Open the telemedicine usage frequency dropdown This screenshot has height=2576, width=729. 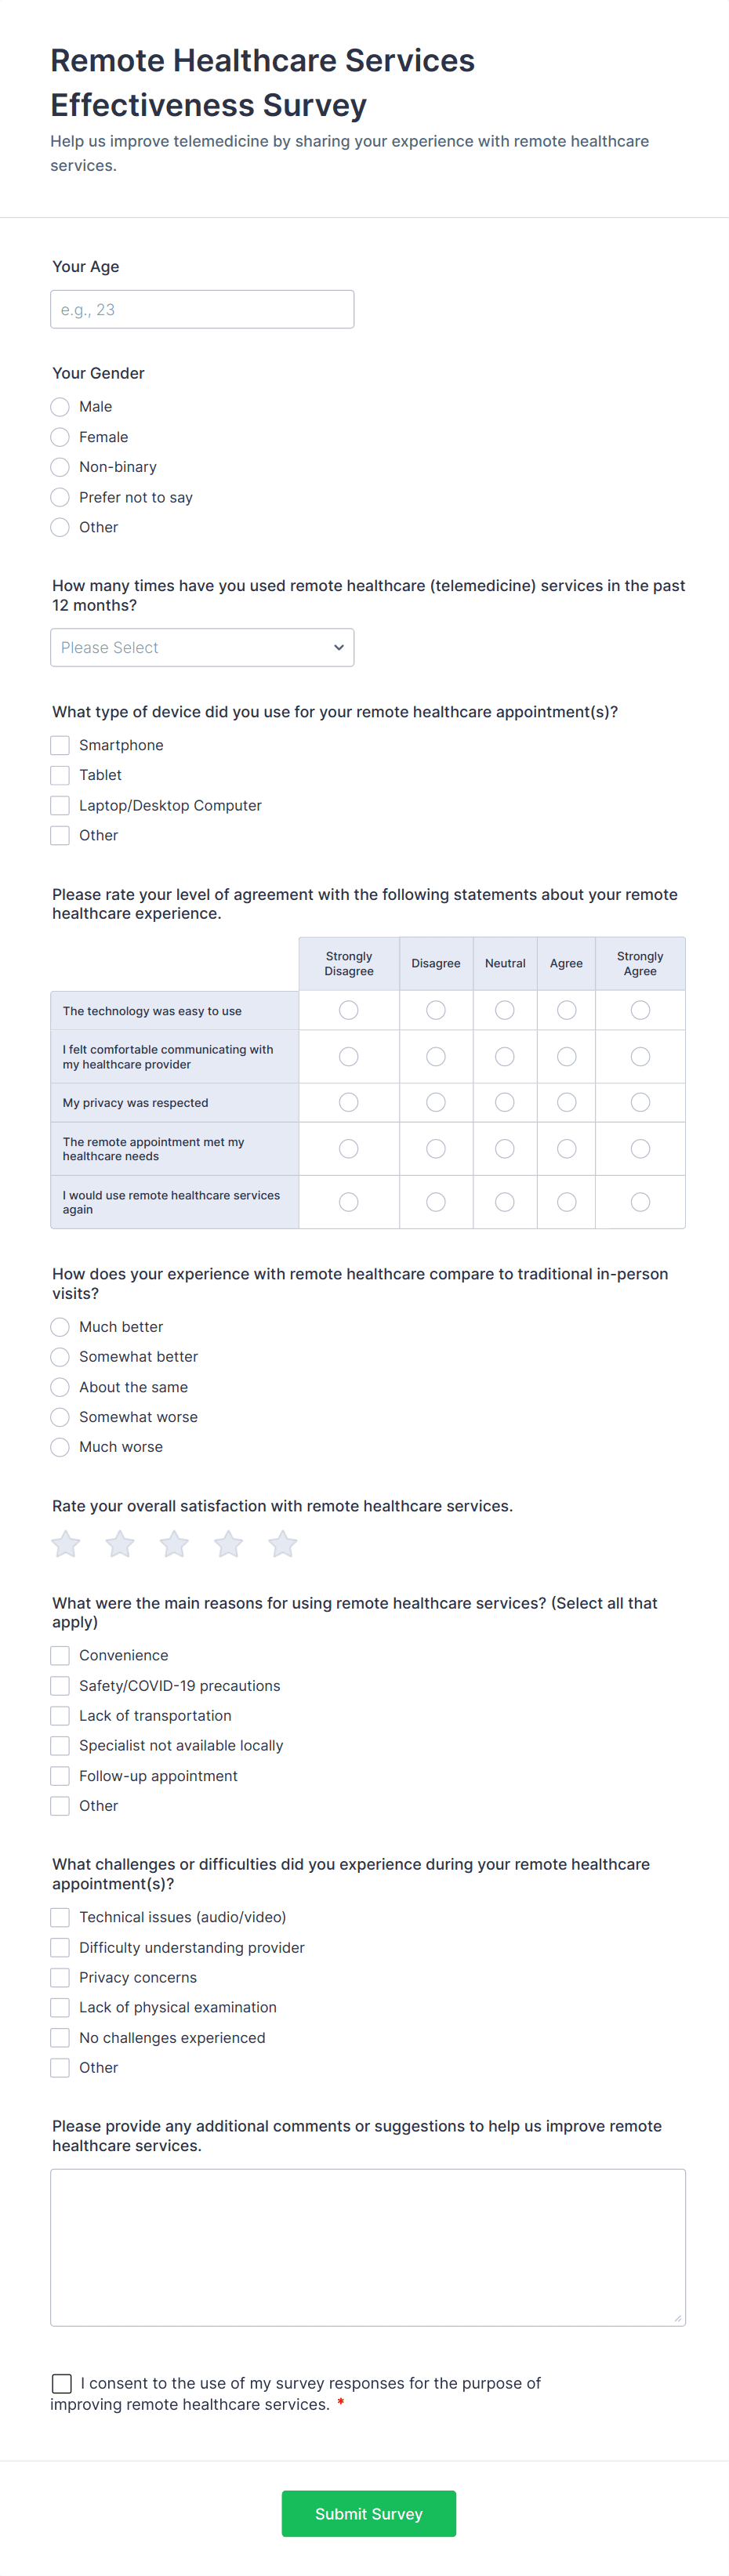[202, 647]
